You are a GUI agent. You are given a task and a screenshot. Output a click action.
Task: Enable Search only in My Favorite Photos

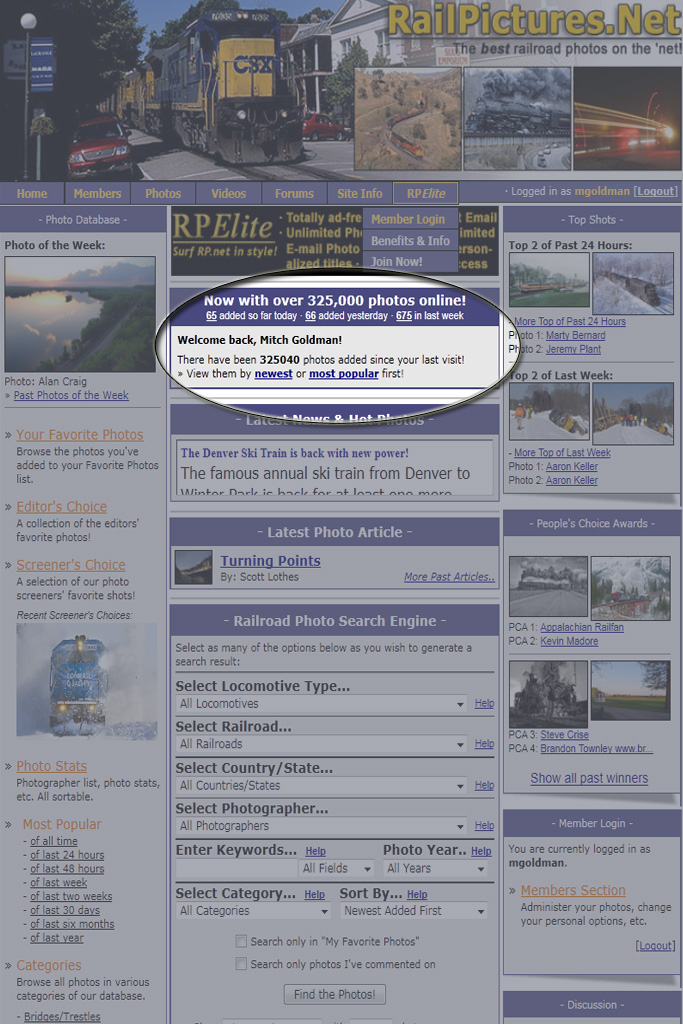coord(241,941)
